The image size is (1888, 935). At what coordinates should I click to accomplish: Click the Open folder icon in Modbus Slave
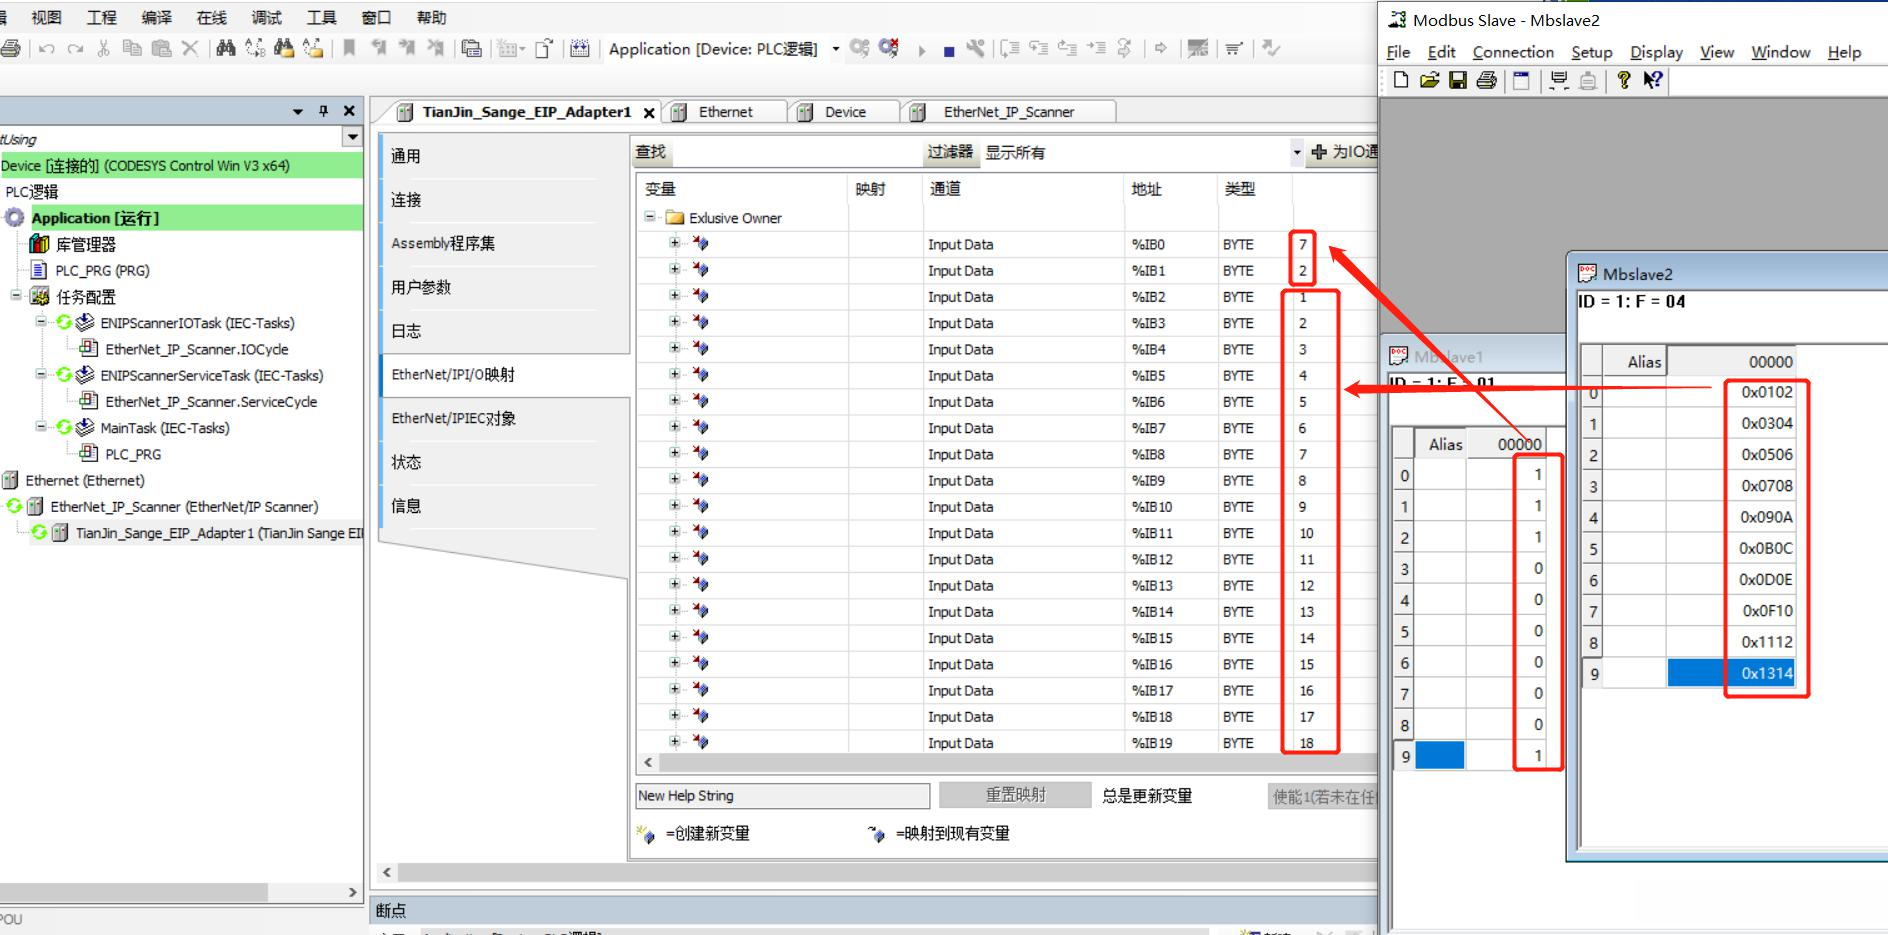1430,80
